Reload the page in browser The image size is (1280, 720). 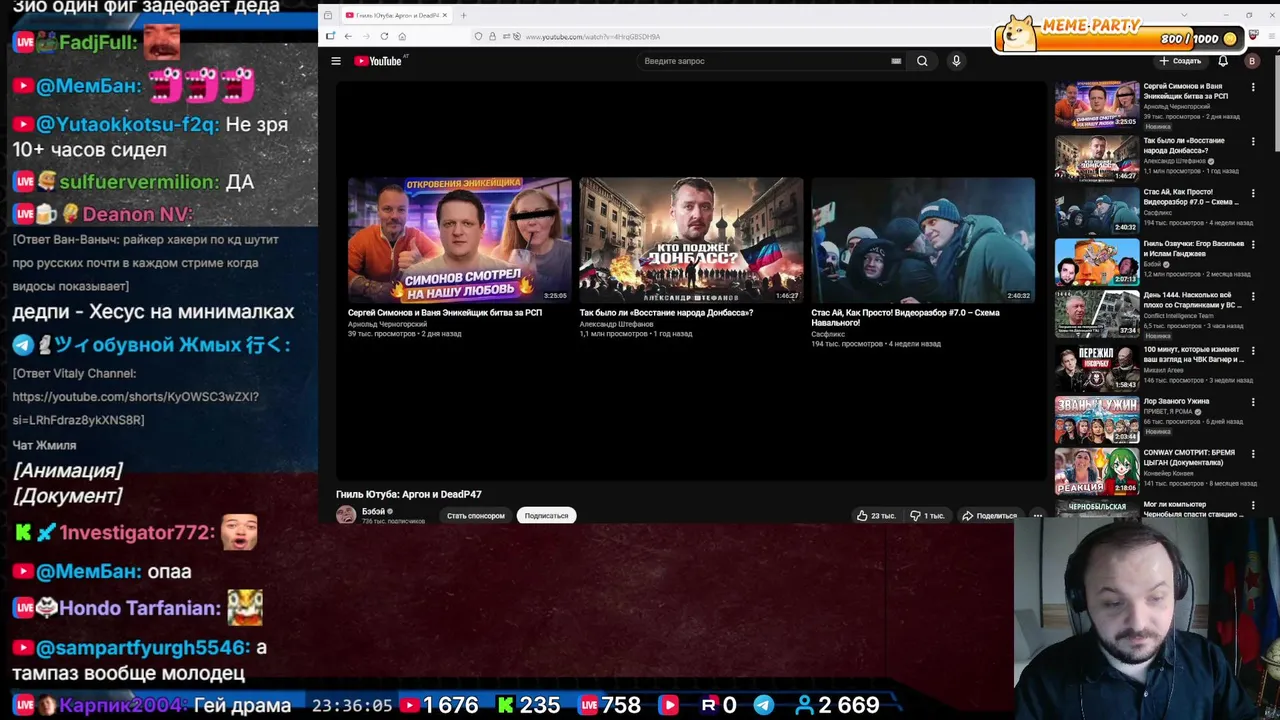point(384,36)
